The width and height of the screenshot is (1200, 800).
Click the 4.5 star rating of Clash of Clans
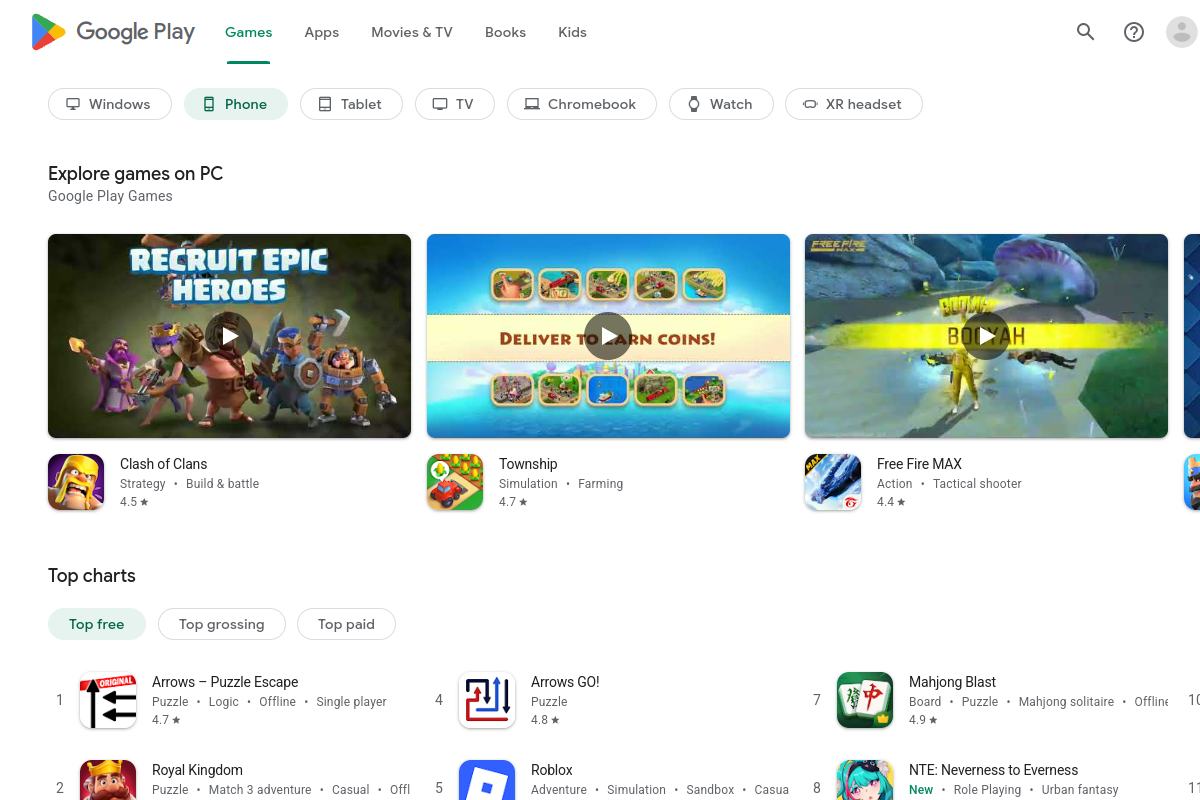click(134, 502)
